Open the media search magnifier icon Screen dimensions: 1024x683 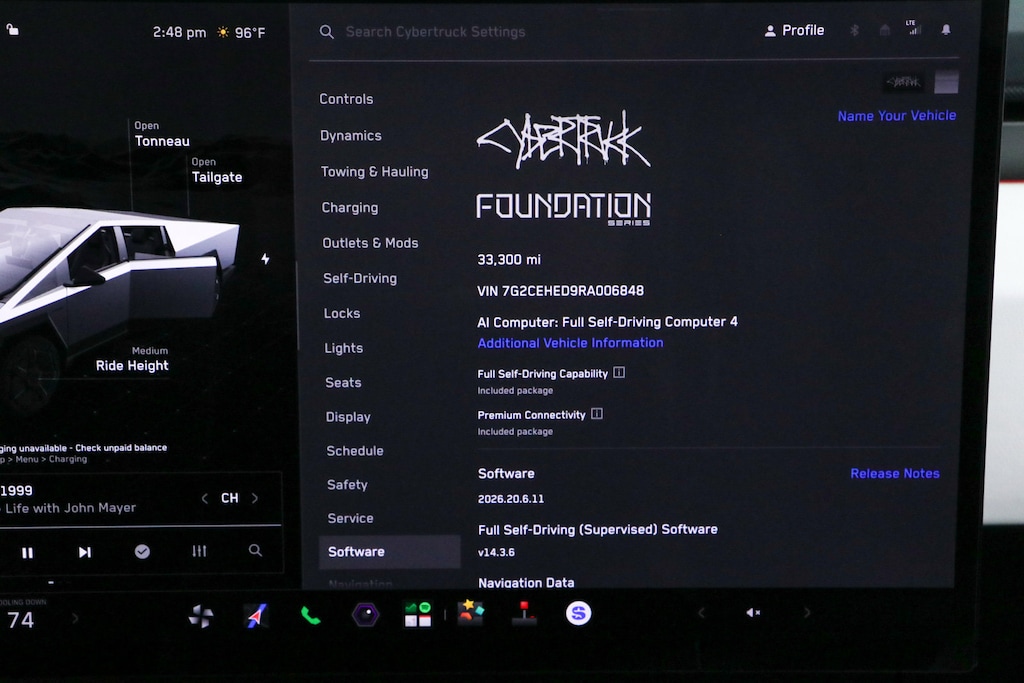(255, 550)
